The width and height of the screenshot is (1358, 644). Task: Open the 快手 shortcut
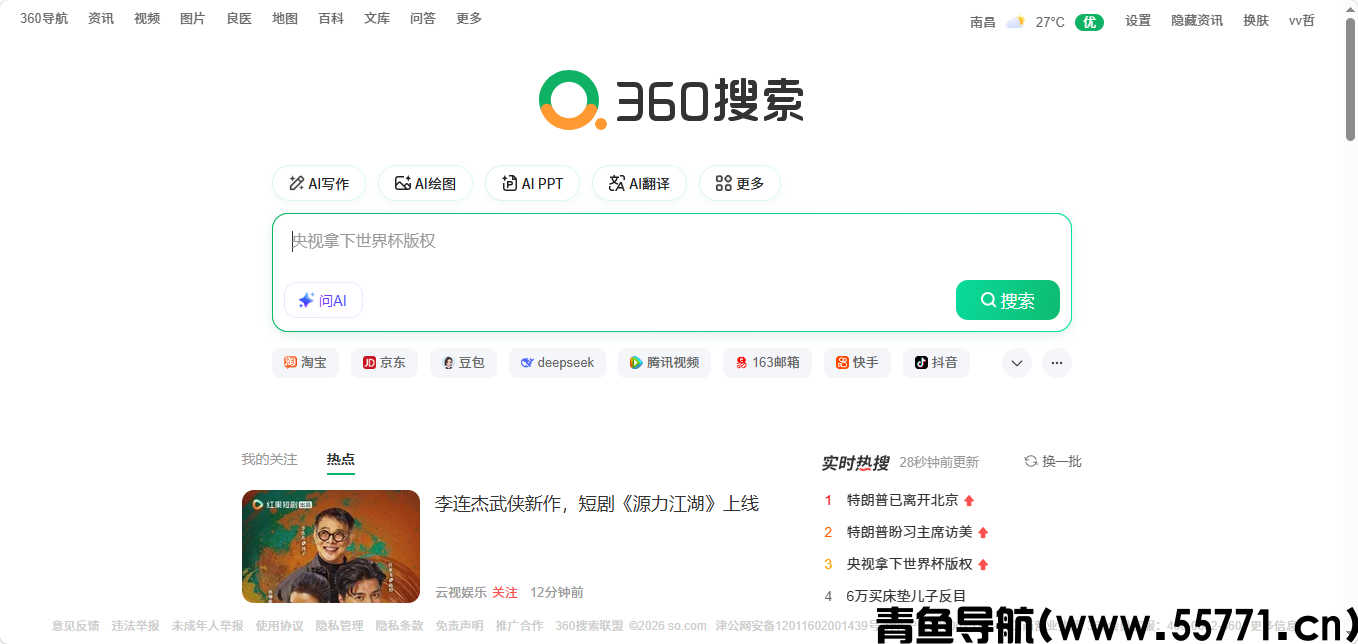pyautogui.click(x=857, y=363)
